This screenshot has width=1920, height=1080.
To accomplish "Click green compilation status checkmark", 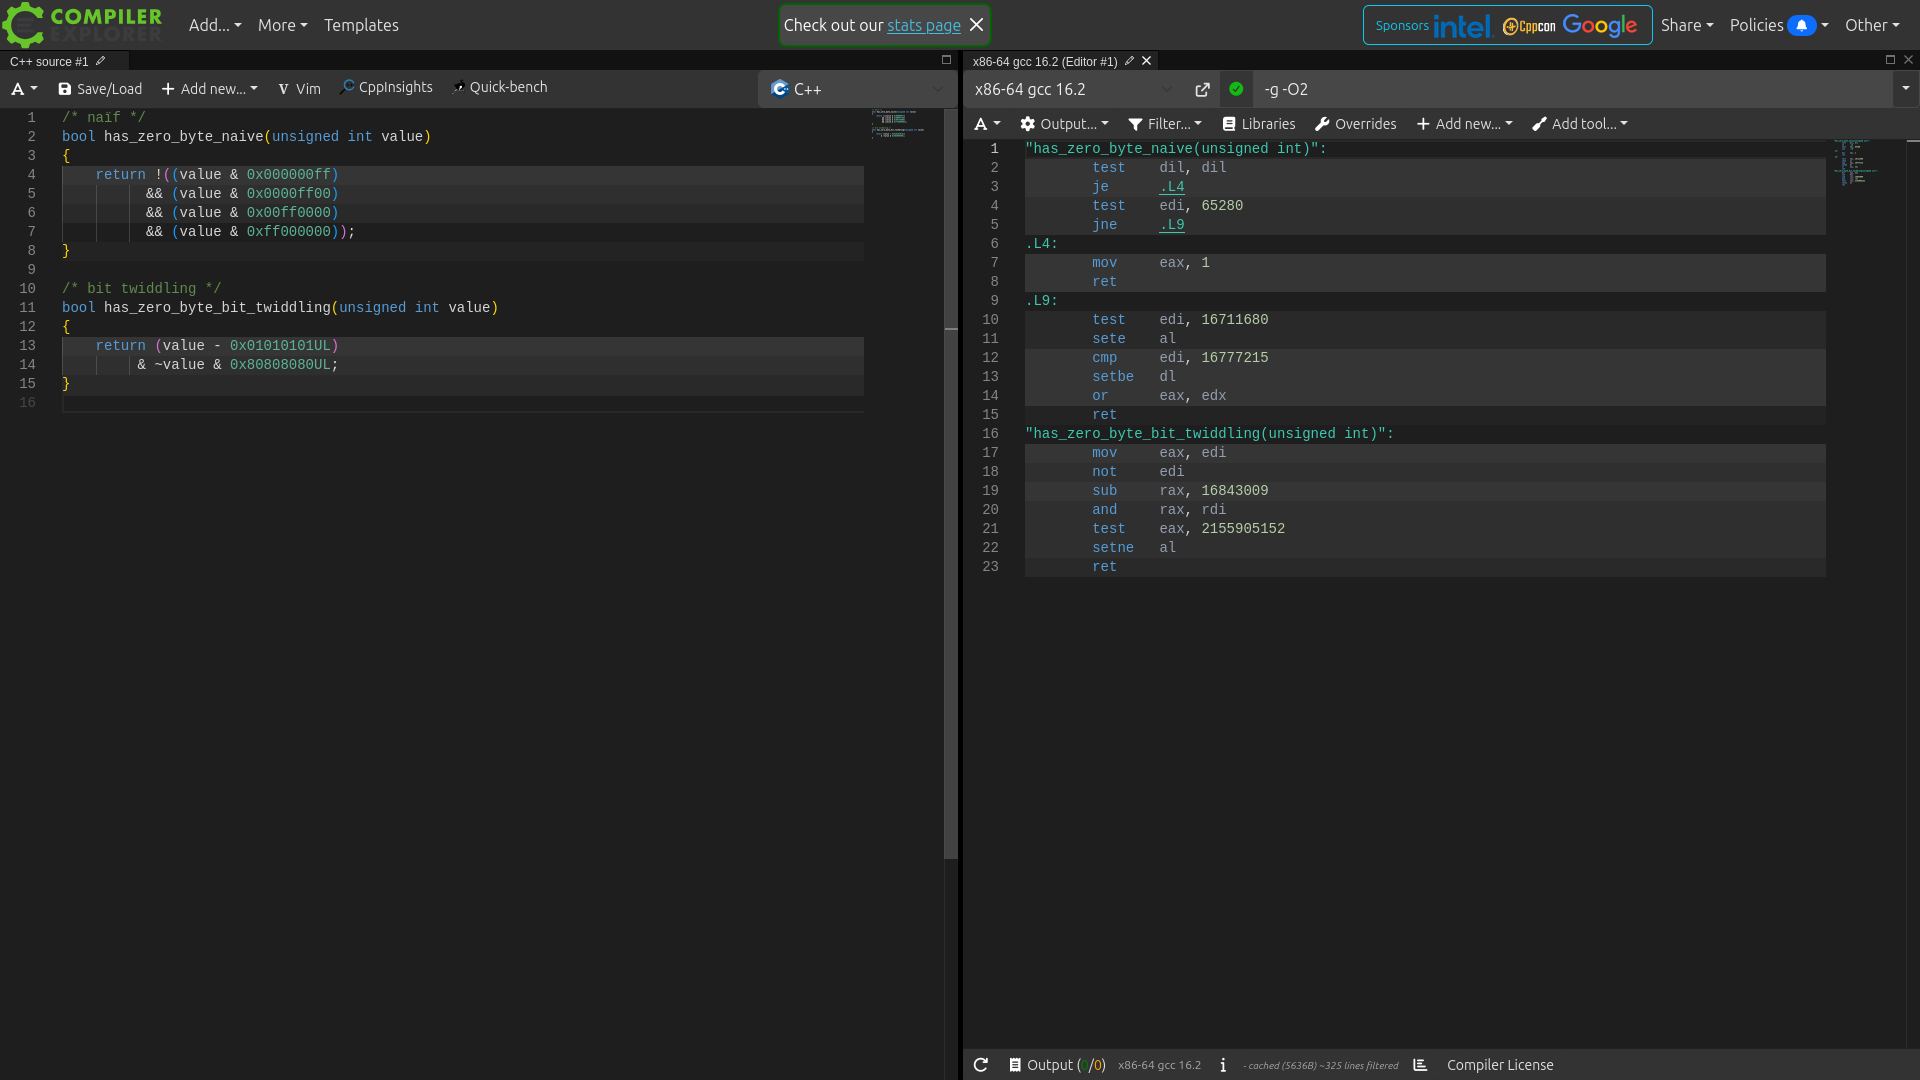I will click(x=1236, y=89).
